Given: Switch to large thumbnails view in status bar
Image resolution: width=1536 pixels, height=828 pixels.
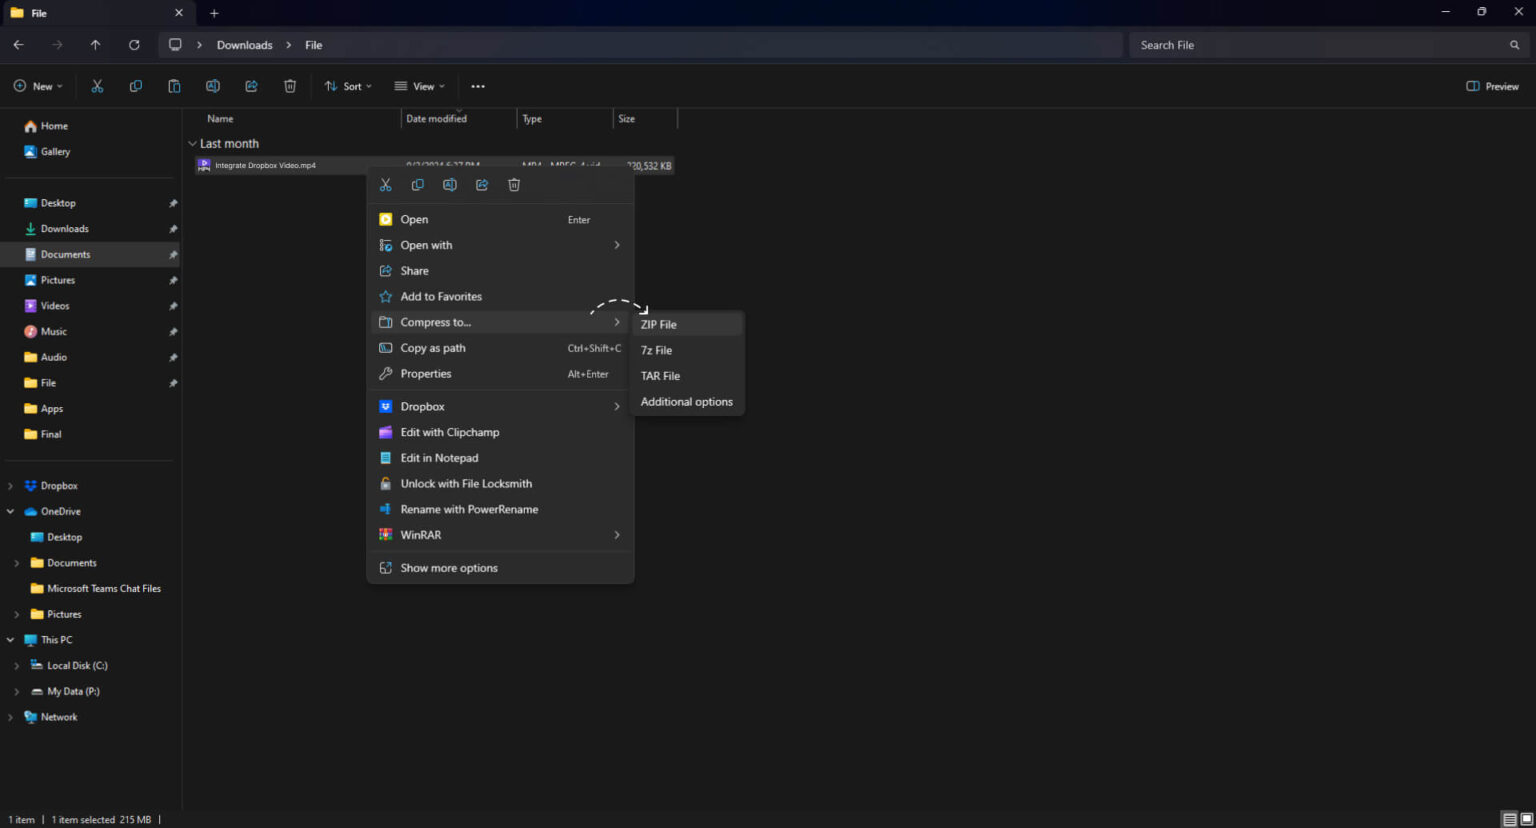Looking at the screenshot, I should 1526,819.
